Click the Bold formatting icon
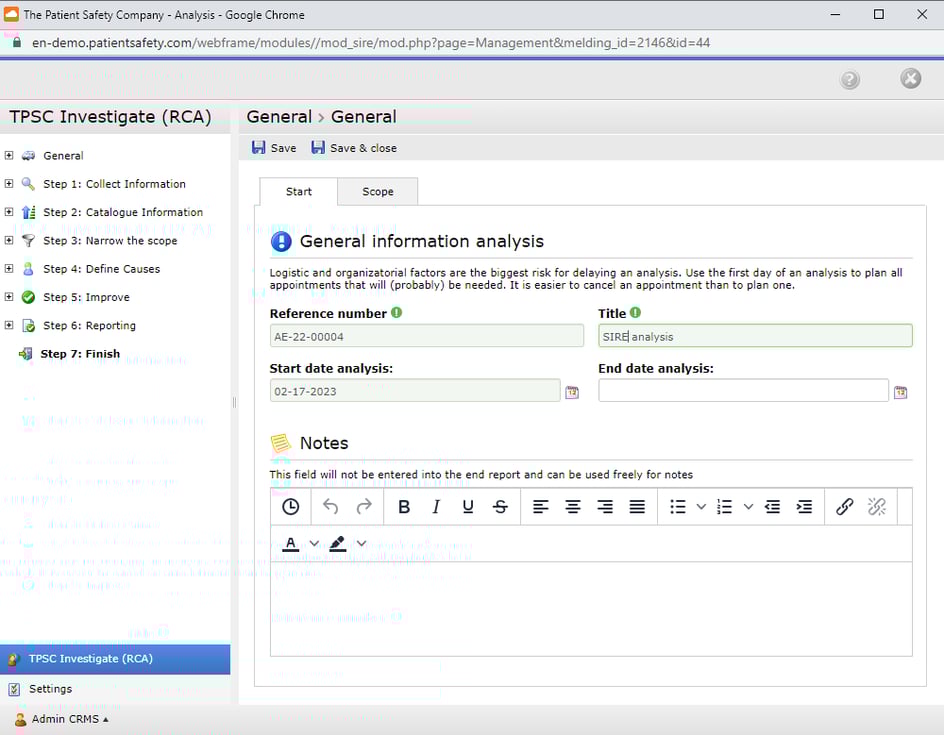The height and width of the screenshot is (735, 944). [x=404, y=507]
